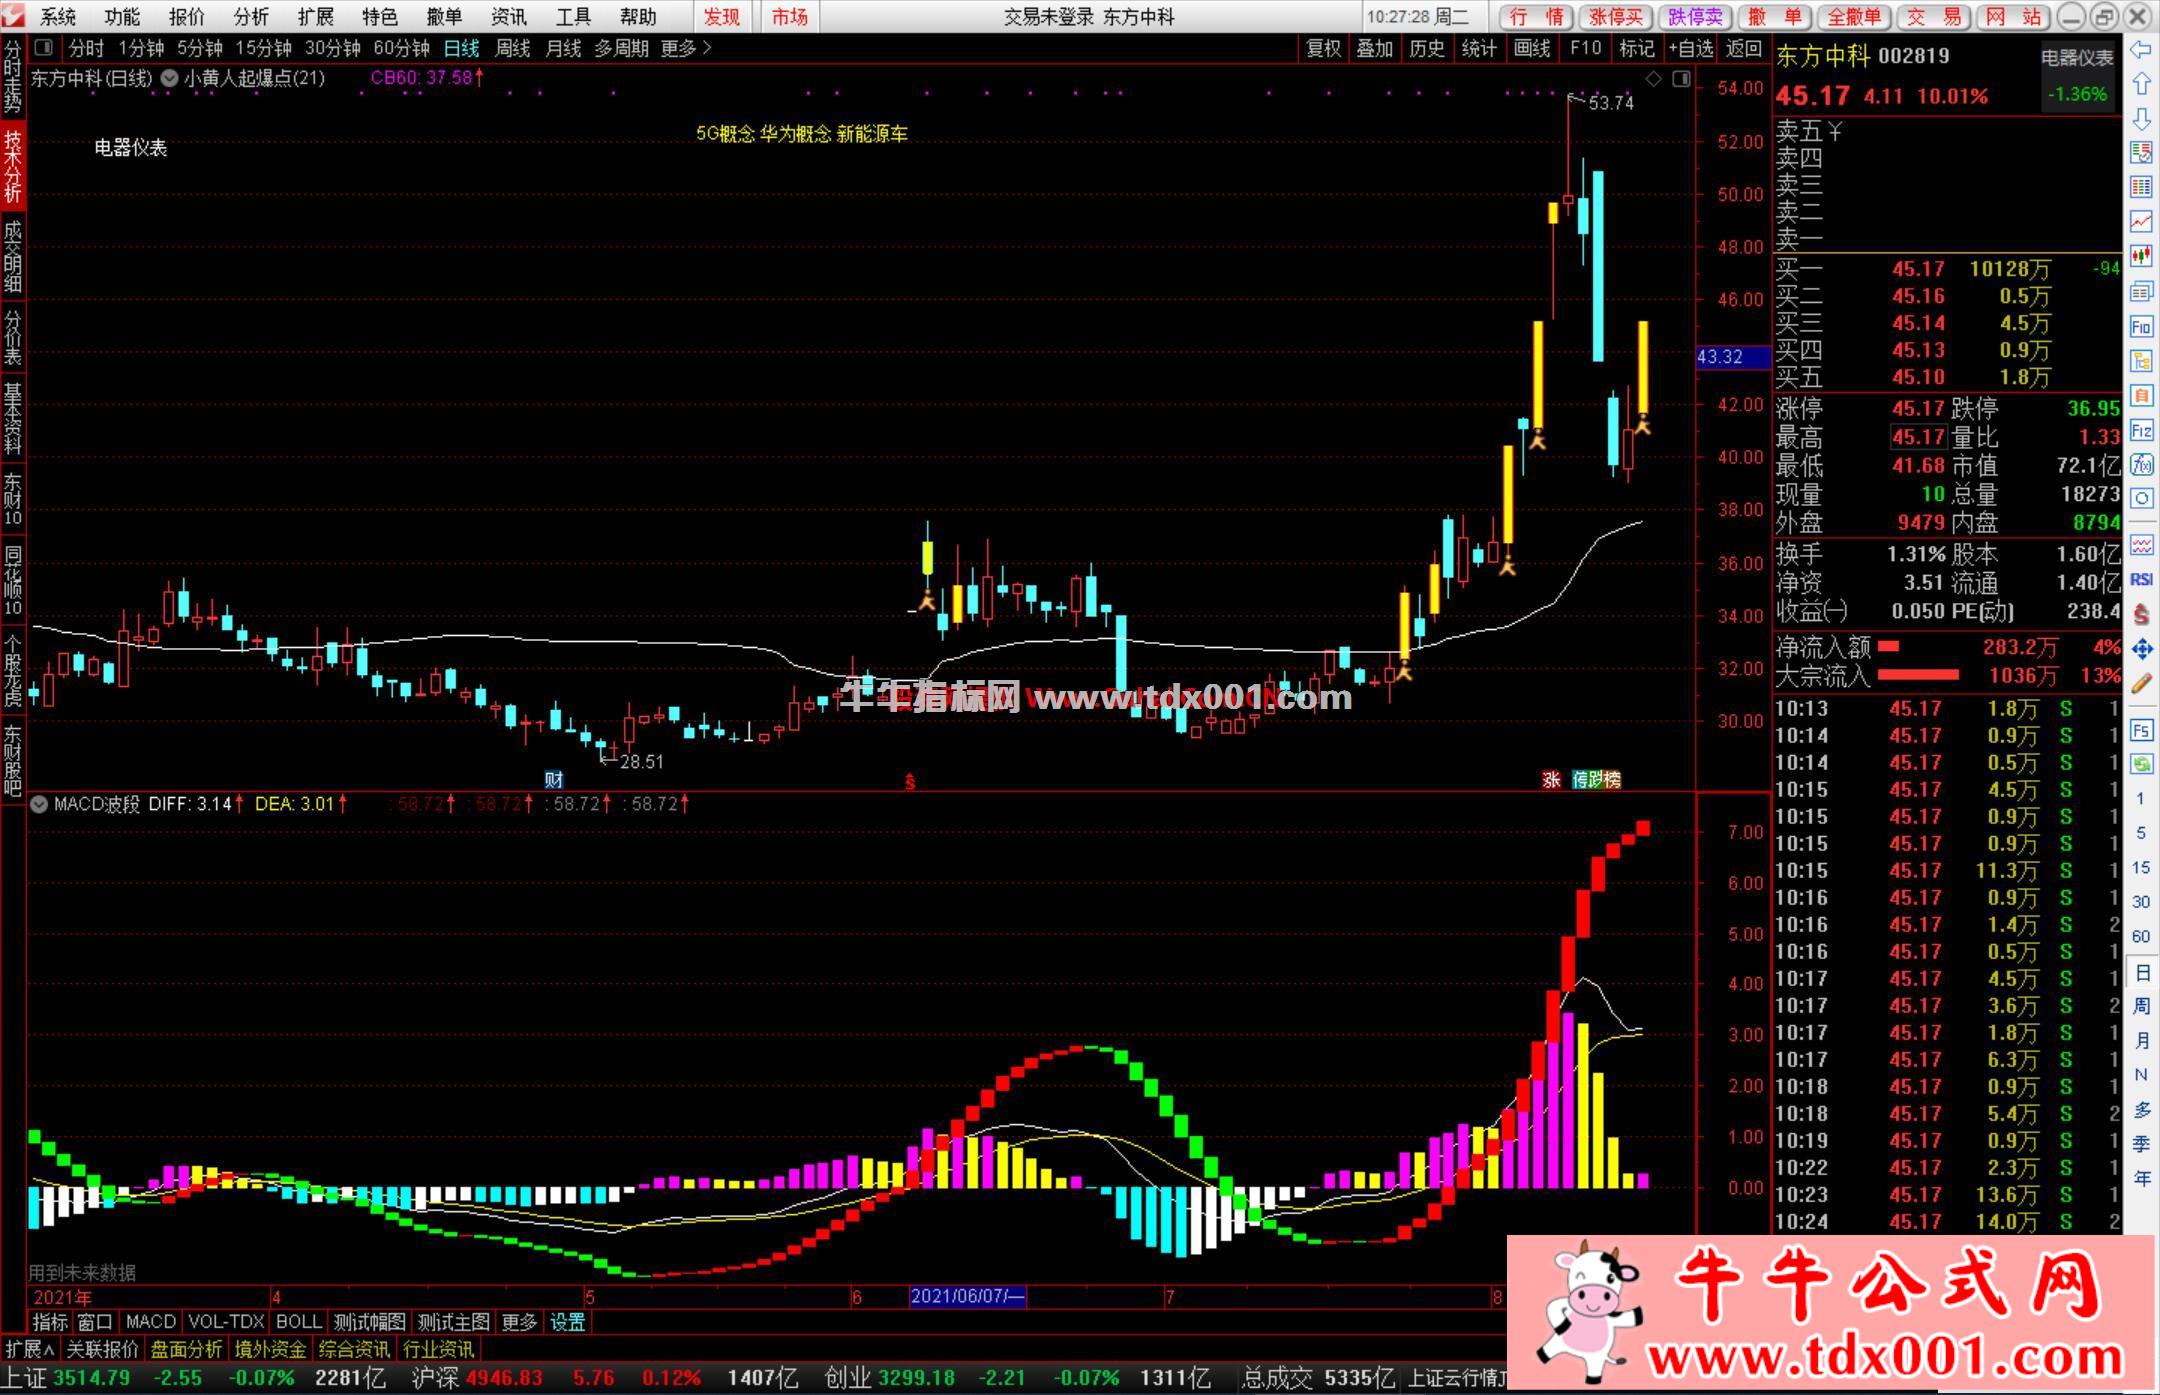Open the 报价 menu

(186, 16)
